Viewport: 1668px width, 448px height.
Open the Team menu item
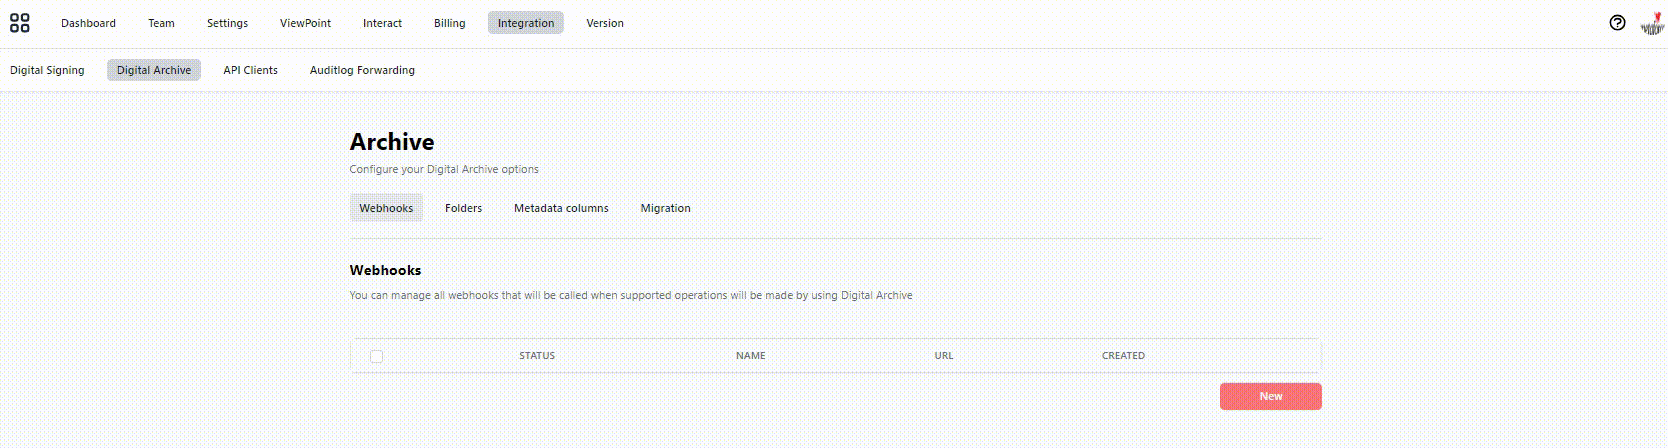point(161,23)
